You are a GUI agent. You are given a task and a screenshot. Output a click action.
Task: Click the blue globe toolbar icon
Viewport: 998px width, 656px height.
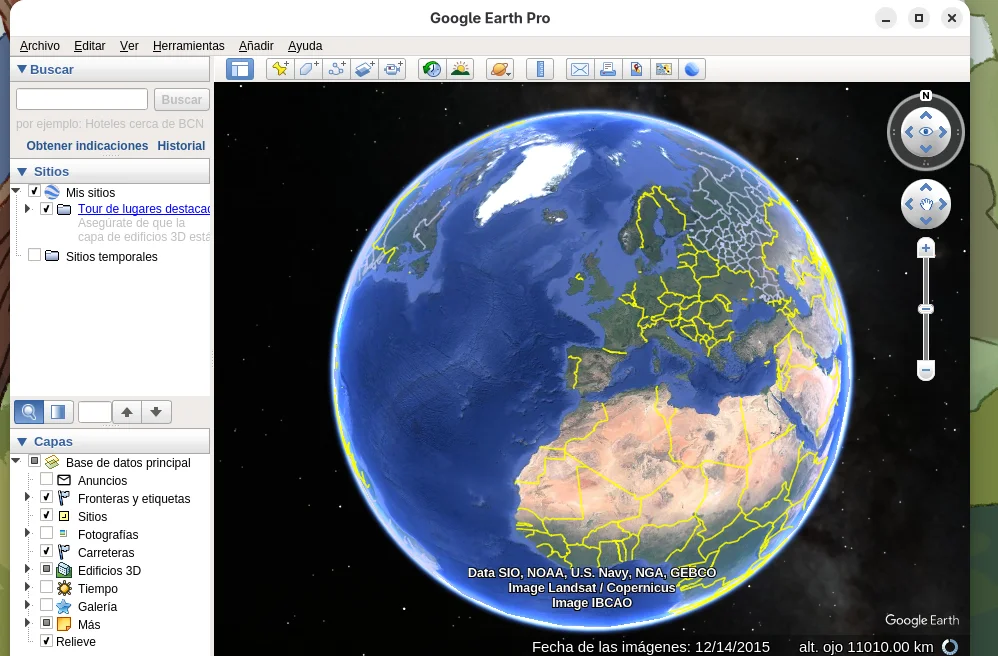pos(692,69)
